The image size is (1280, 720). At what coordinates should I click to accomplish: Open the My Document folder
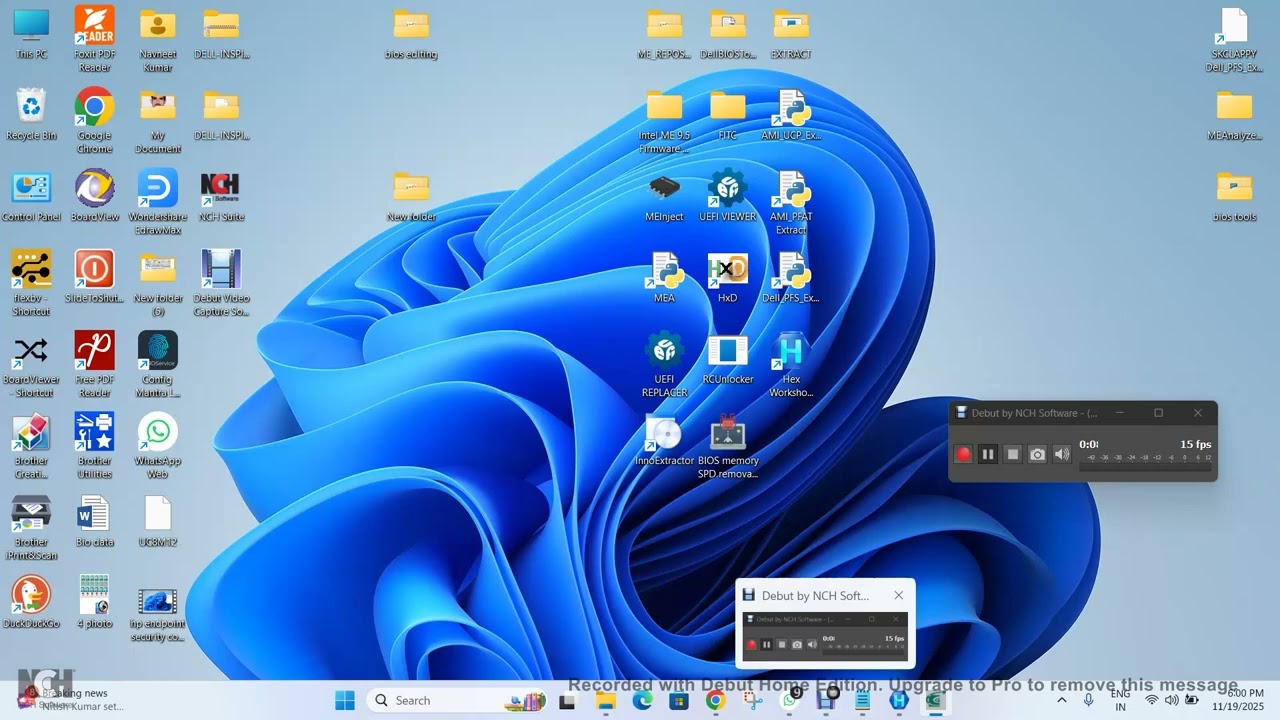click(x=158, y=120)
